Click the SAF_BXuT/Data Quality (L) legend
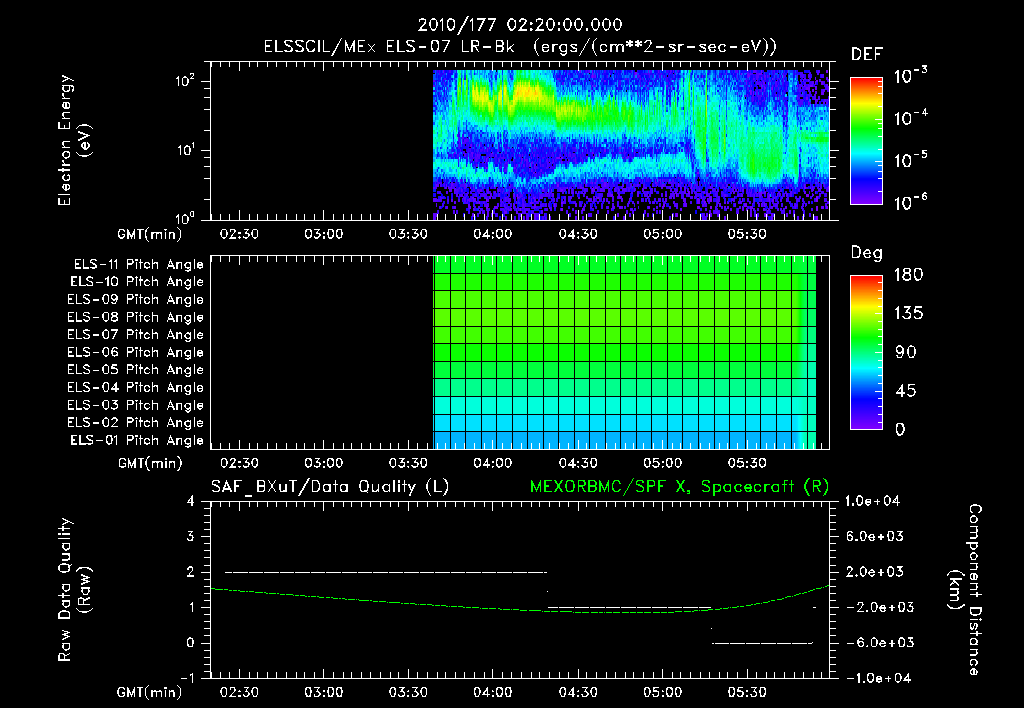The width and height of the screenshot is (1024, 708). click(330, 487)
